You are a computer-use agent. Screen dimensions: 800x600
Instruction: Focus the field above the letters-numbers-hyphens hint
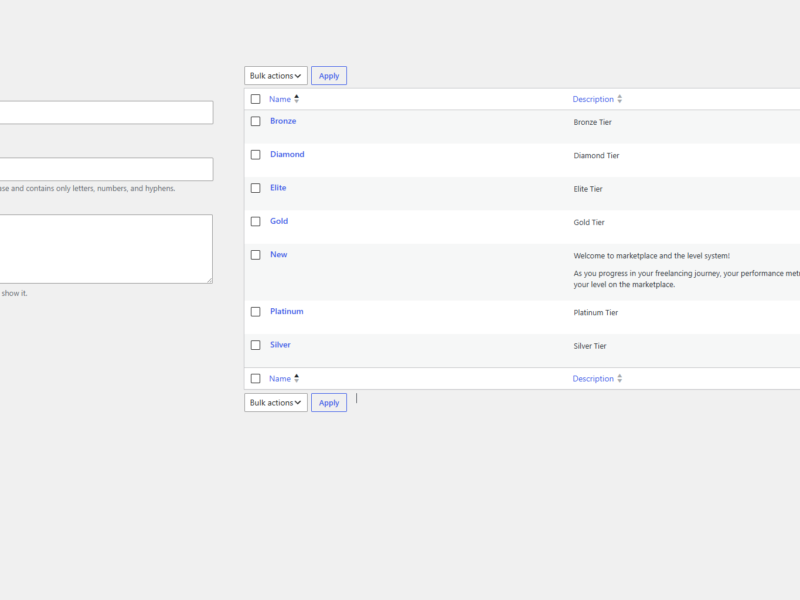[106, 169]
